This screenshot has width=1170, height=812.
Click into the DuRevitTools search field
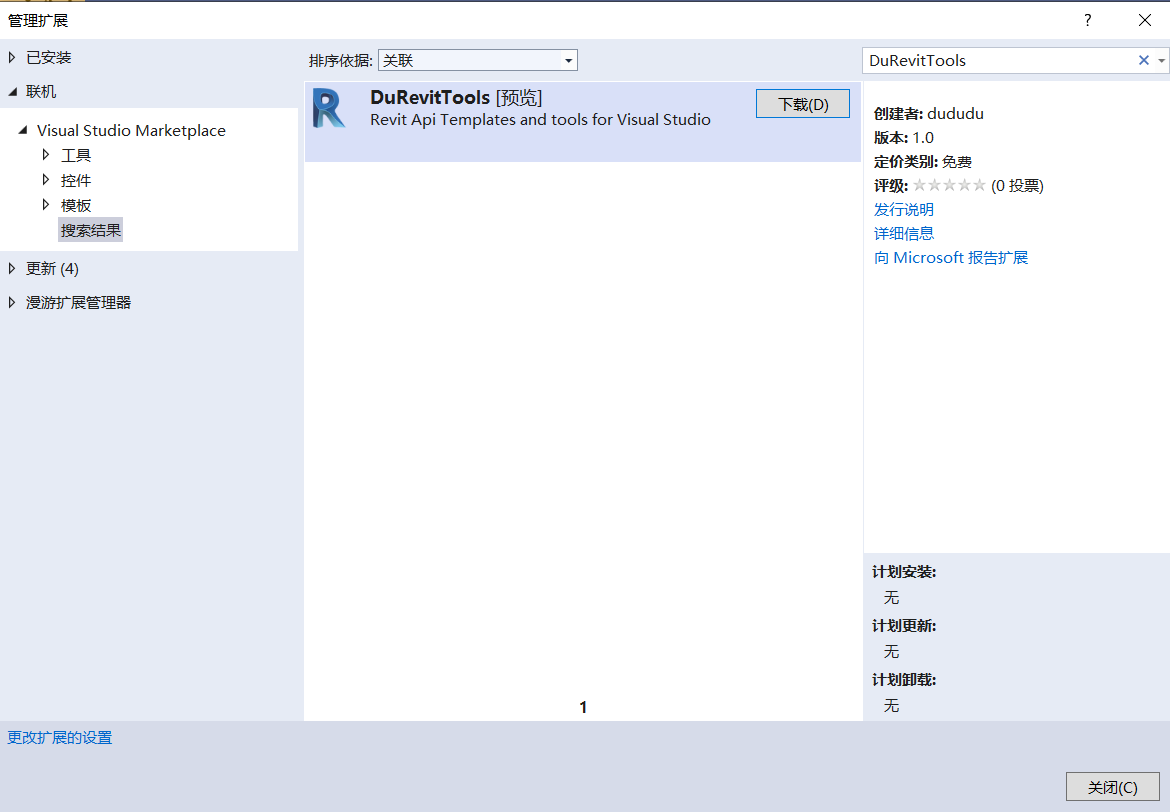pos(1000,60)
